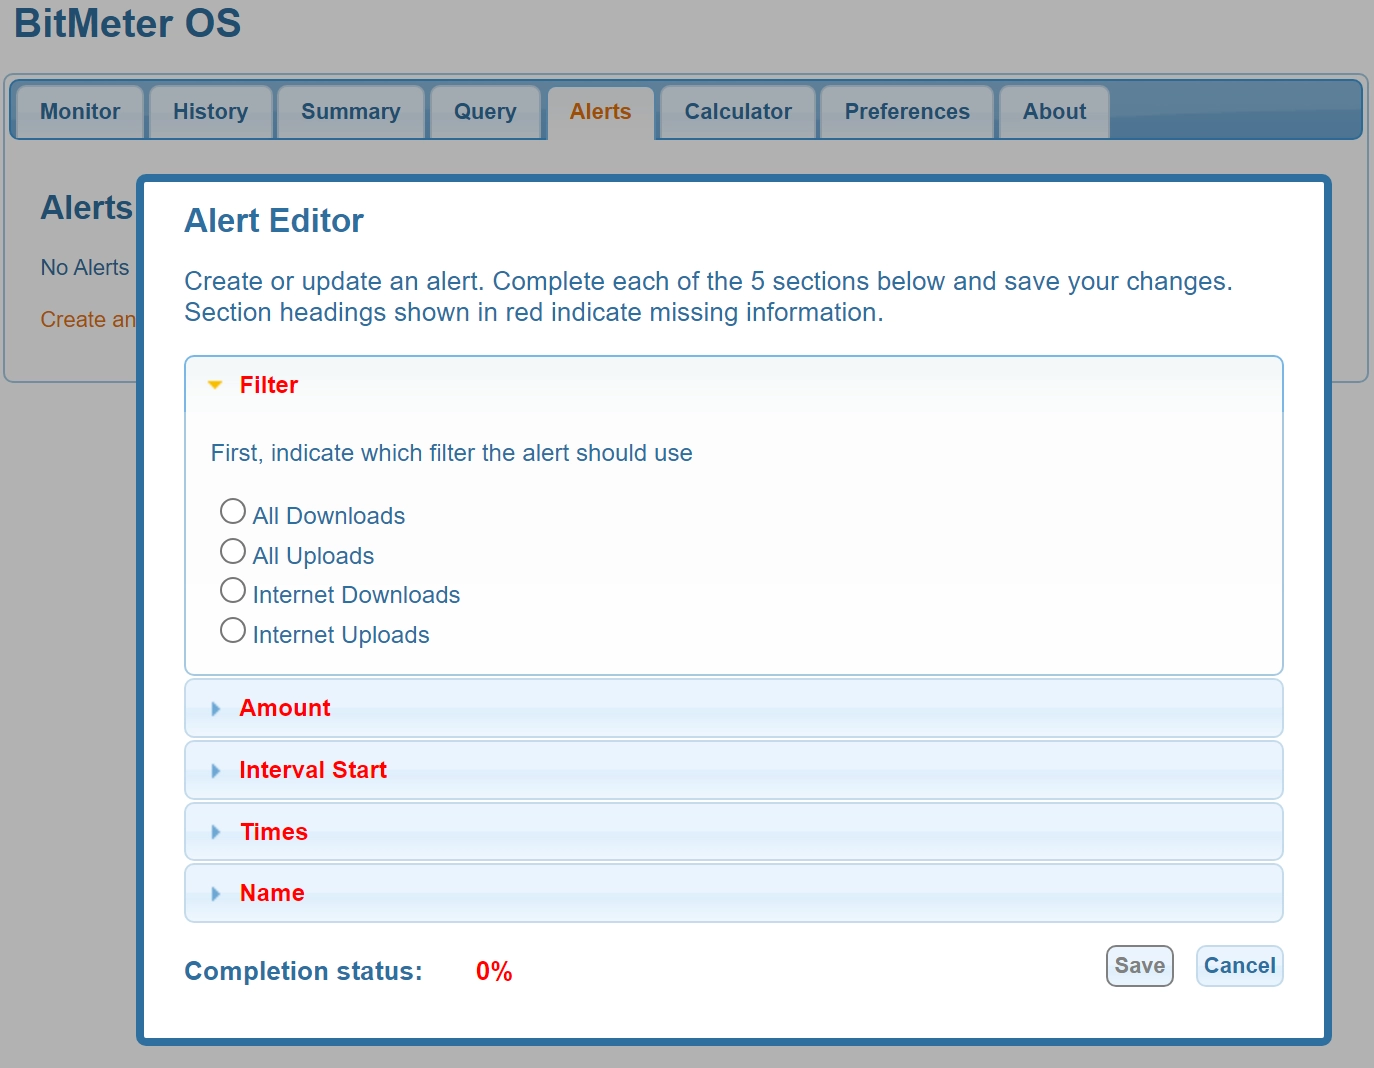Click the arrow icon beside Interval Start
The height and width of the screenshot is (1068, 1374).
point(215,771)
